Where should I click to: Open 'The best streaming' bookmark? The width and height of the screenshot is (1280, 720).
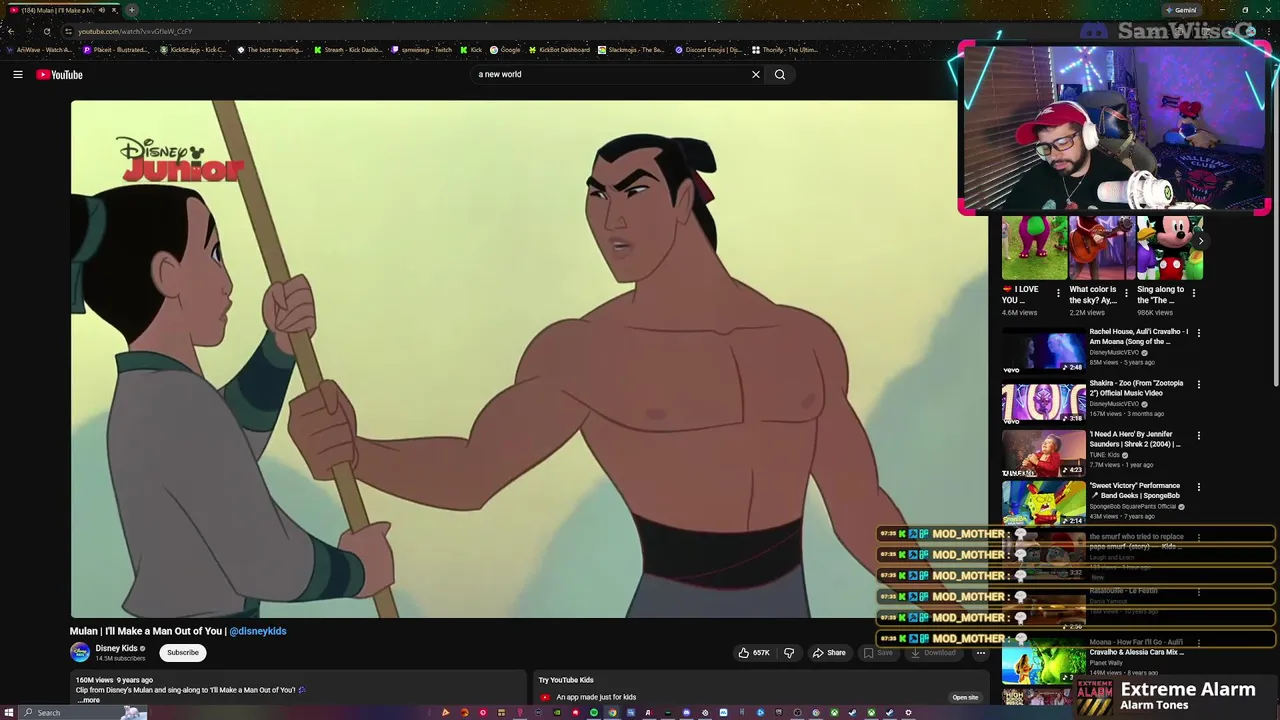click(x=269, y=49)
